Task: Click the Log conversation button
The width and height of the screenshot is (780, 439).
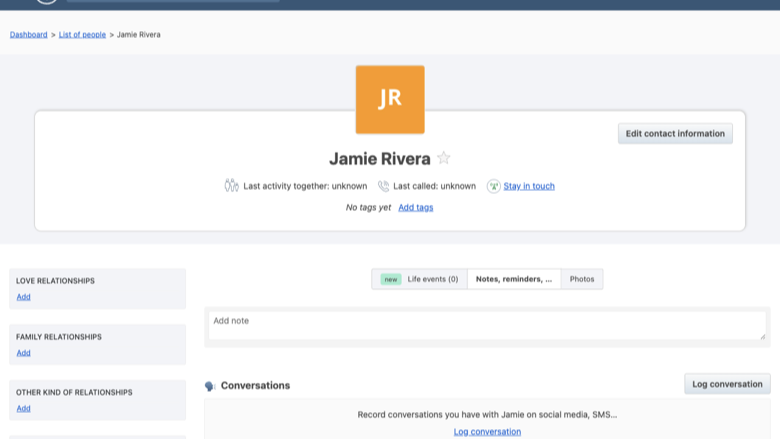Action: [x=727, y=384]
